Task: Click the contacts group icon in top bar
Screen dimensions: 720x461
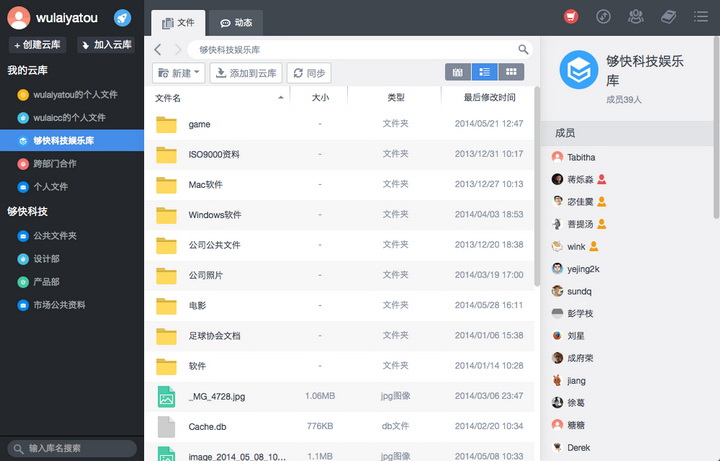Action: pos(635,16)
